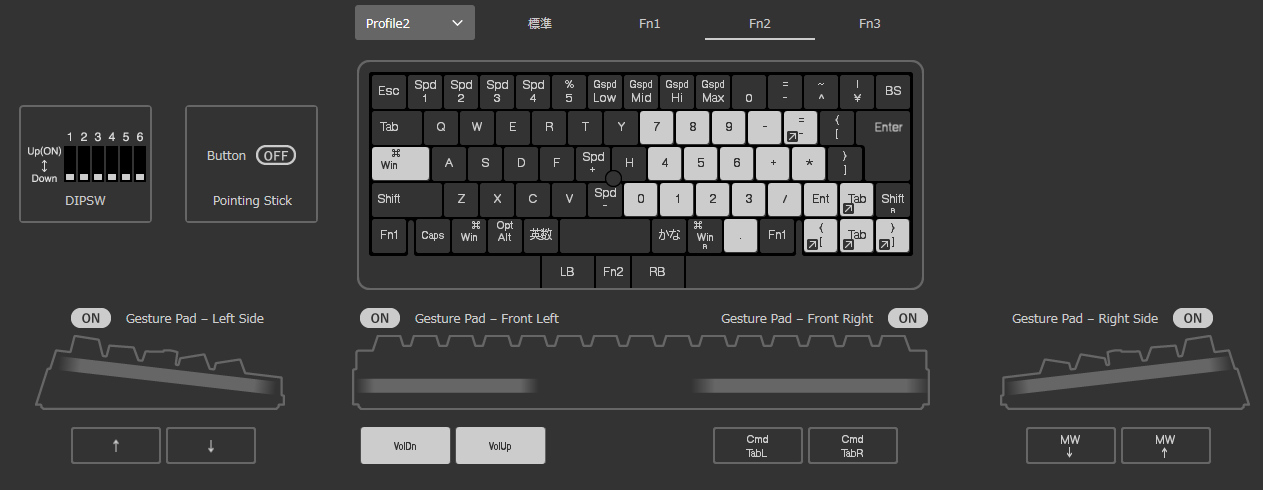
Task: Select the Caps key
Action: 433,235
